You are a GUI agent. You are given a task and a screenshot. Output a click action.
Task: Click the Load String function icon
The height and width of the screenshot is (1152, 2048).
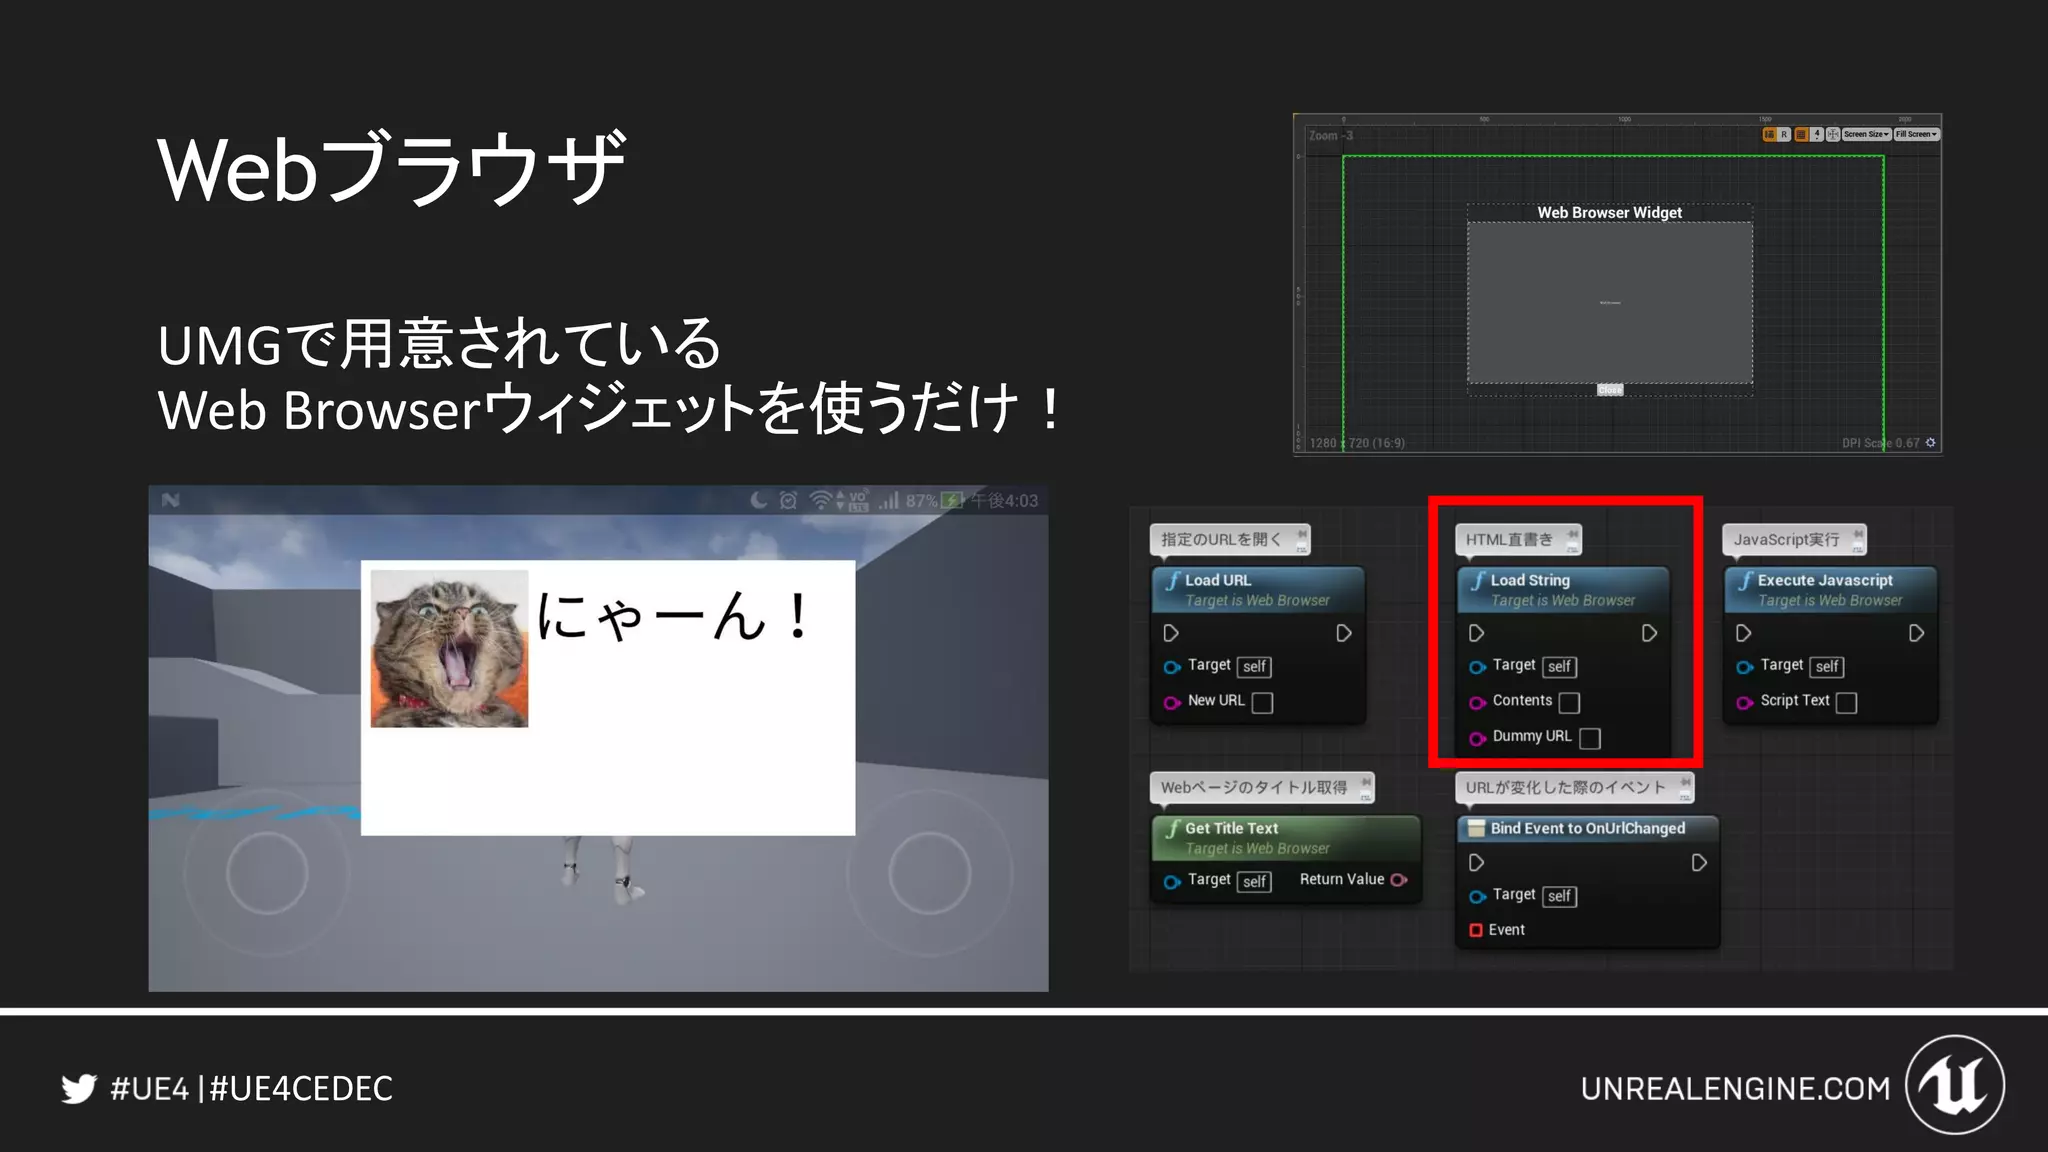[1478, 580]
